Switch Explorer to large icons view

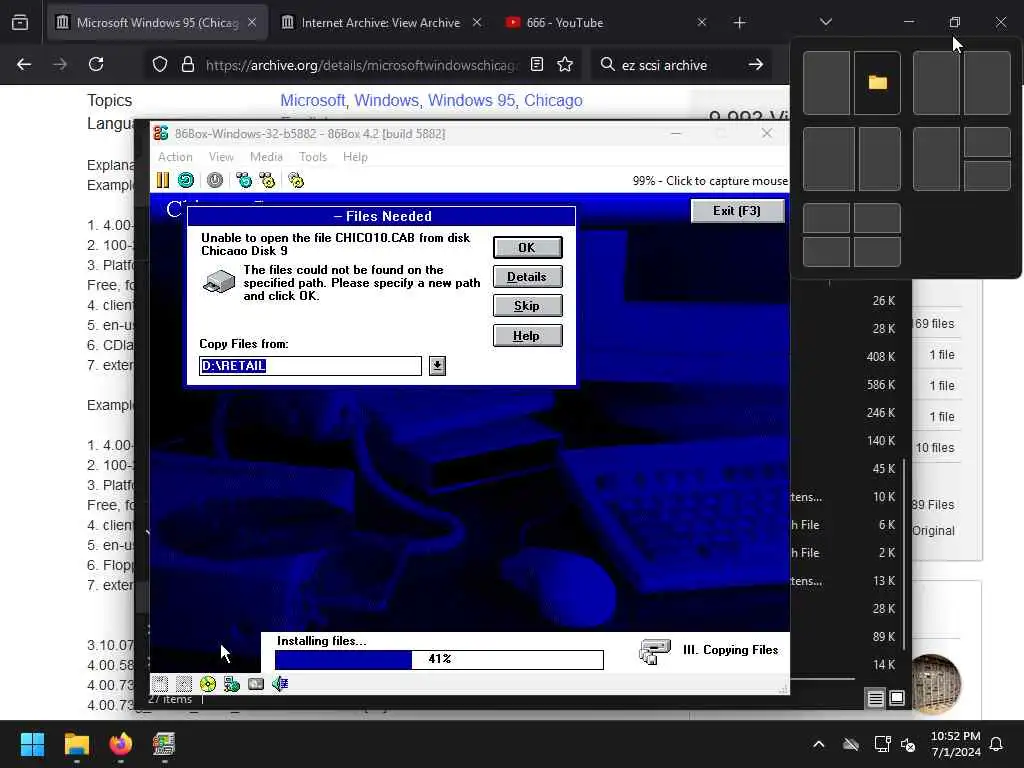(x=897, y=698)
